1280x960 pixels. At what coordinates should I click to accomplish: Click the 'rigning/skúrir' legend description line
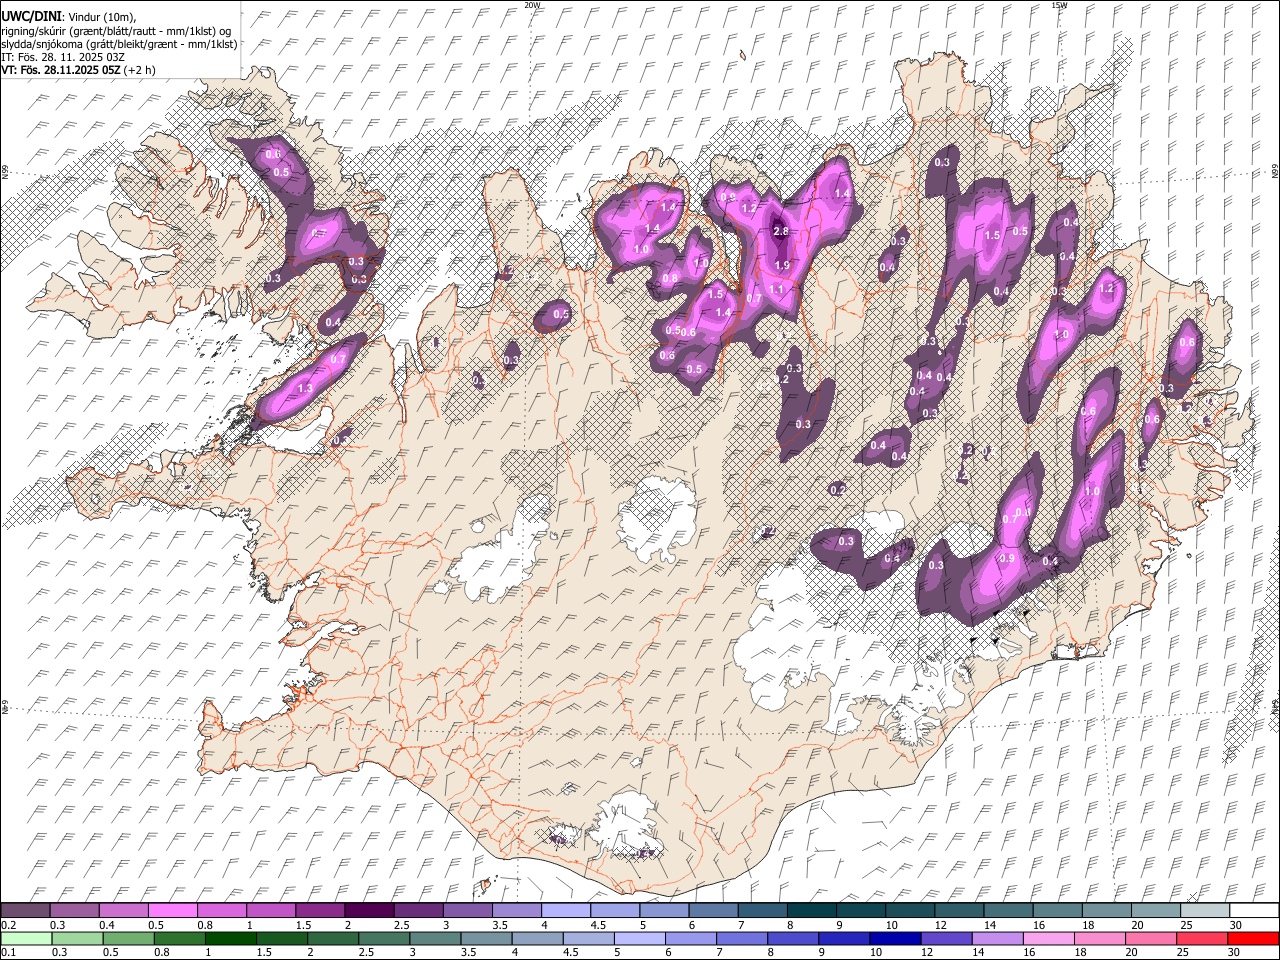[x=116, y=30]
